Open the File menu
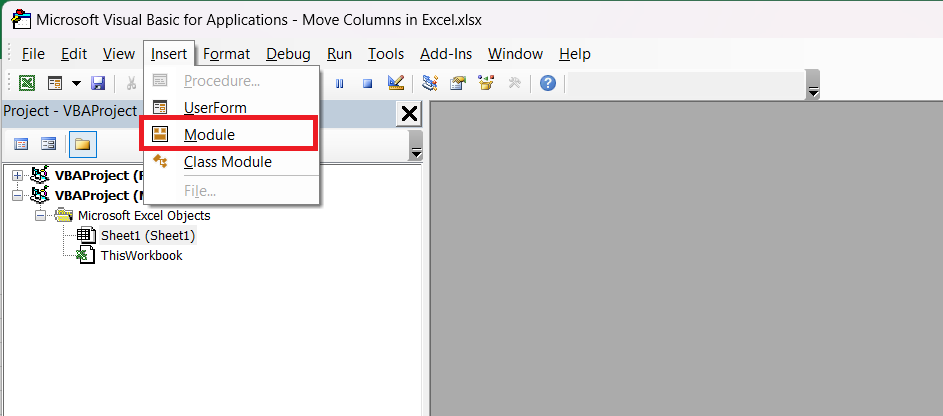Image resolution: width=943 pixels, height=416 pixels. tap(33, 54)
